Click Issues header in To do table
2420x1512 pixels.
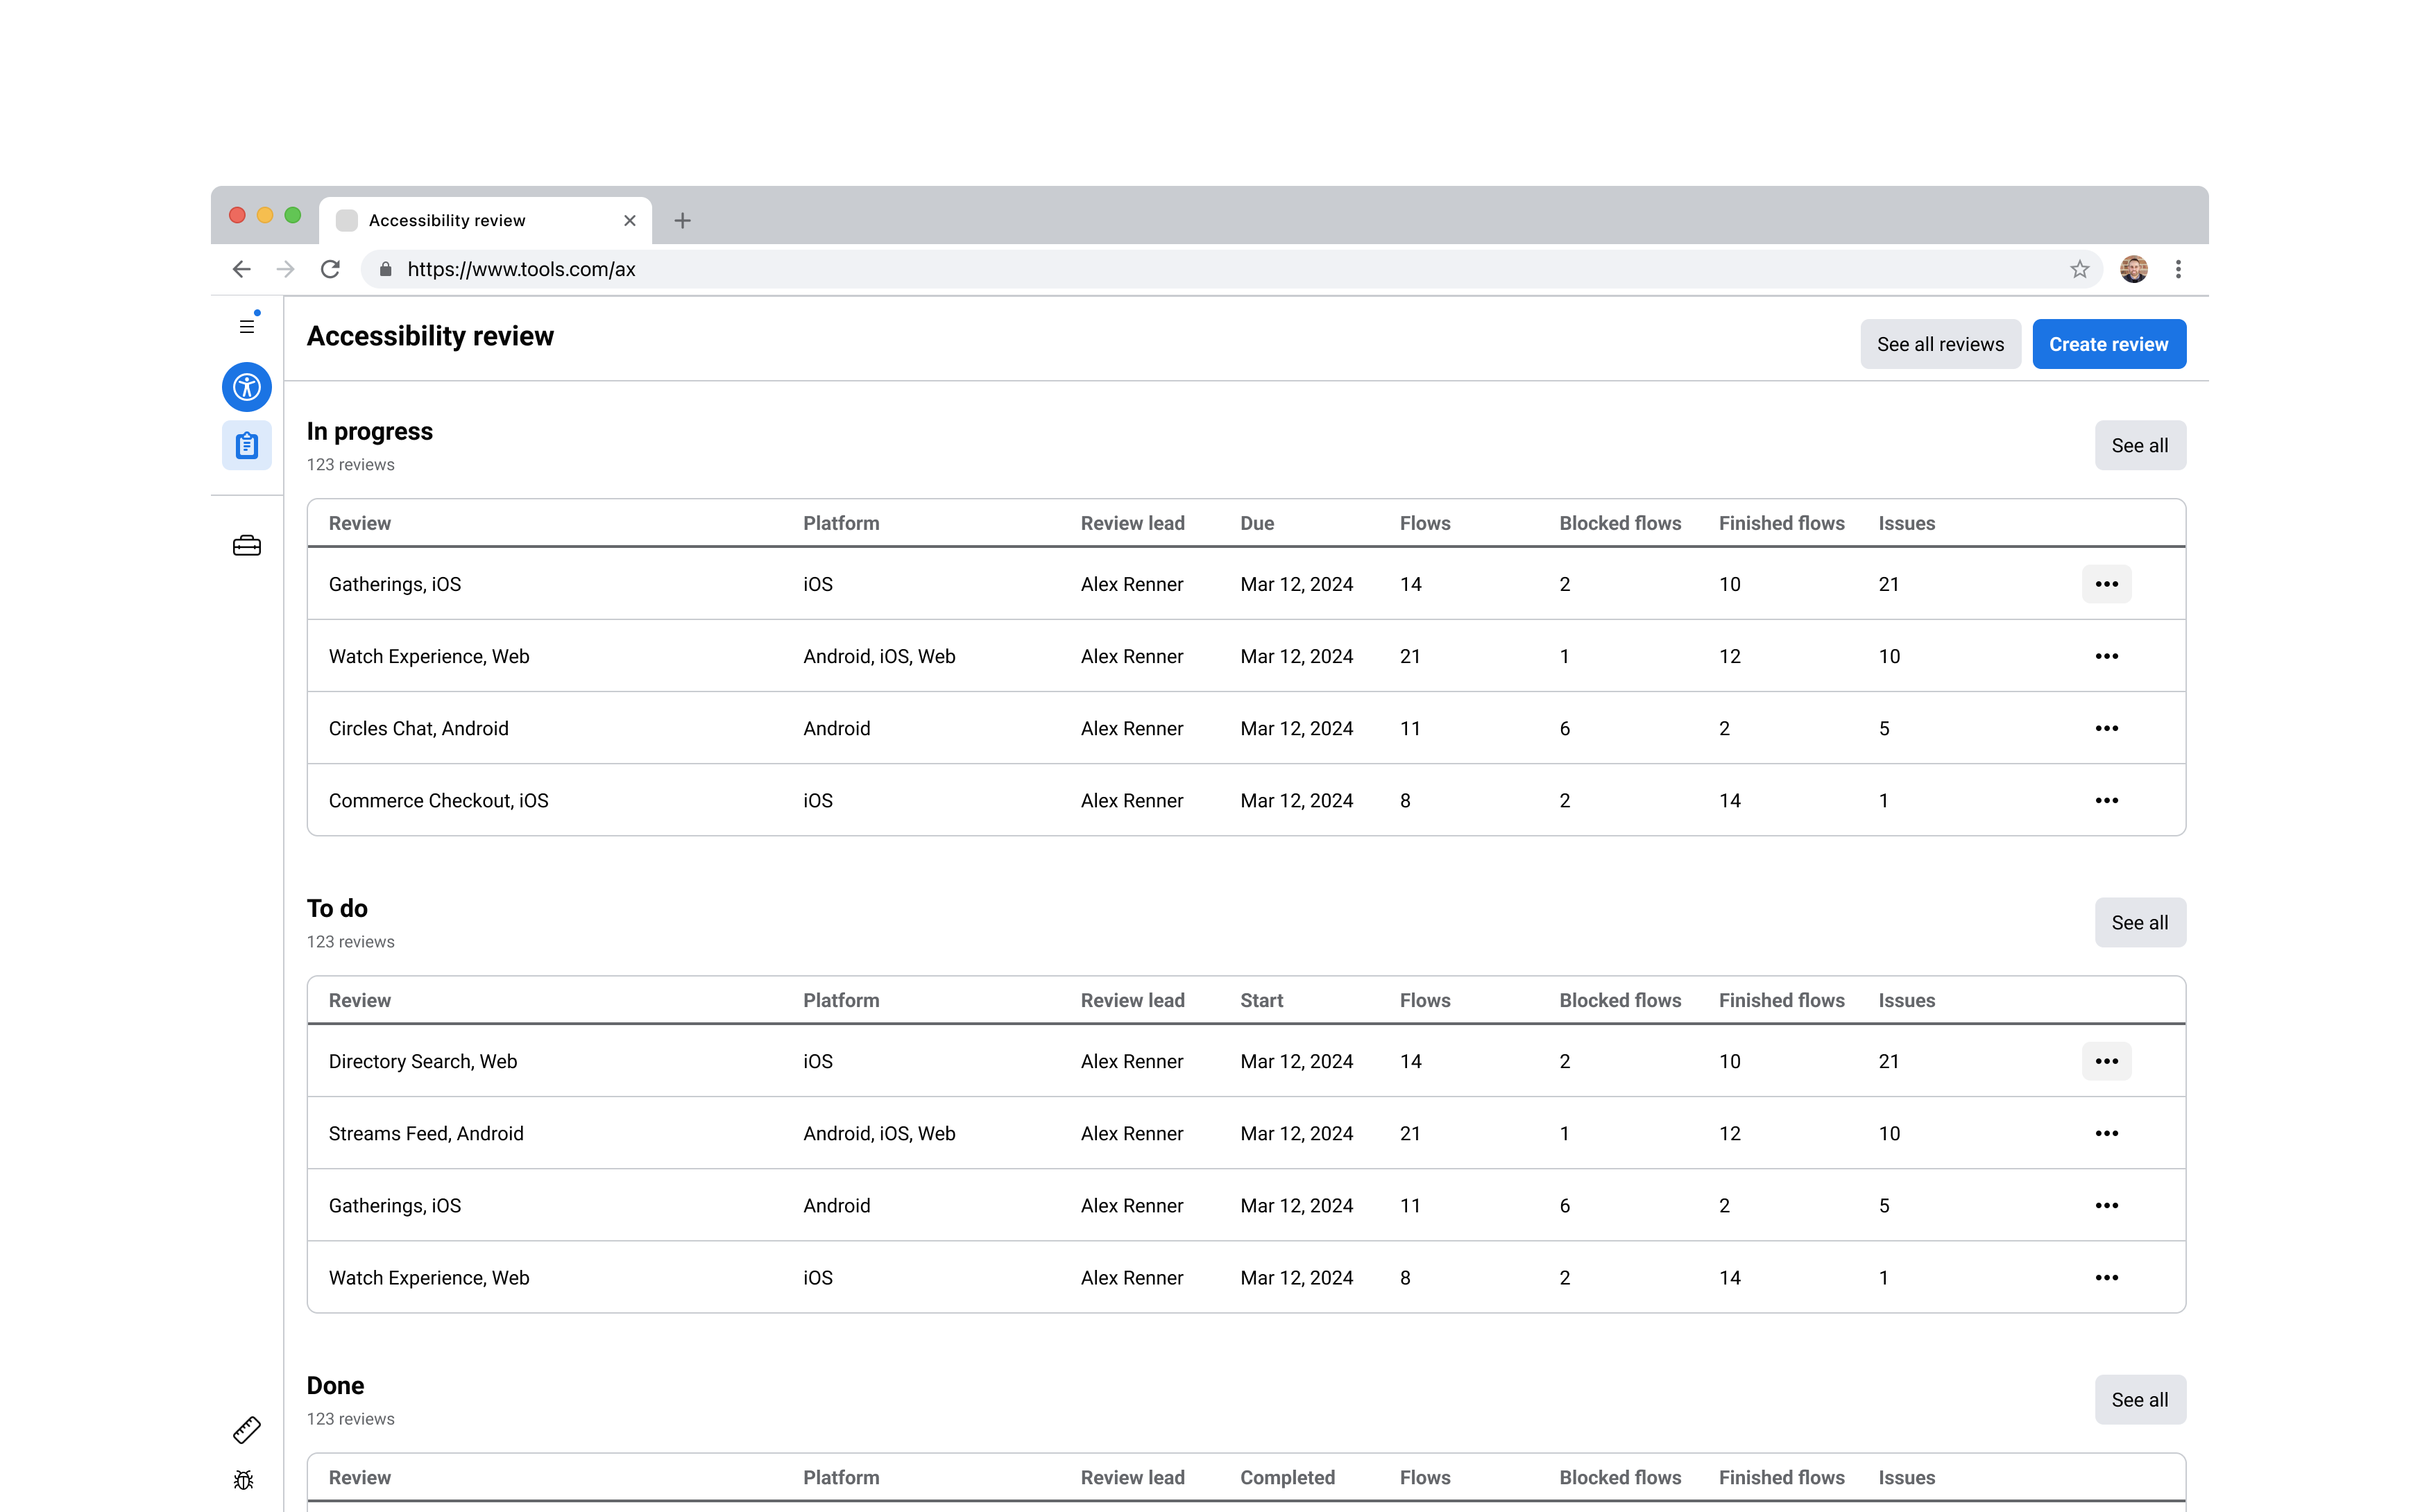pos(1906,1000)
